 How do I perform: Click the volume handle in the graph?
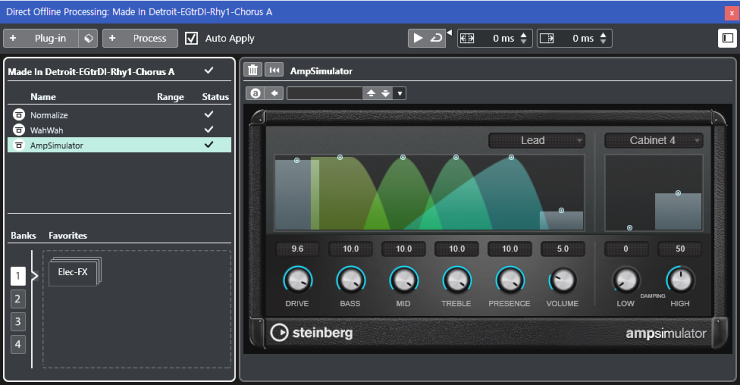[561, 210]
